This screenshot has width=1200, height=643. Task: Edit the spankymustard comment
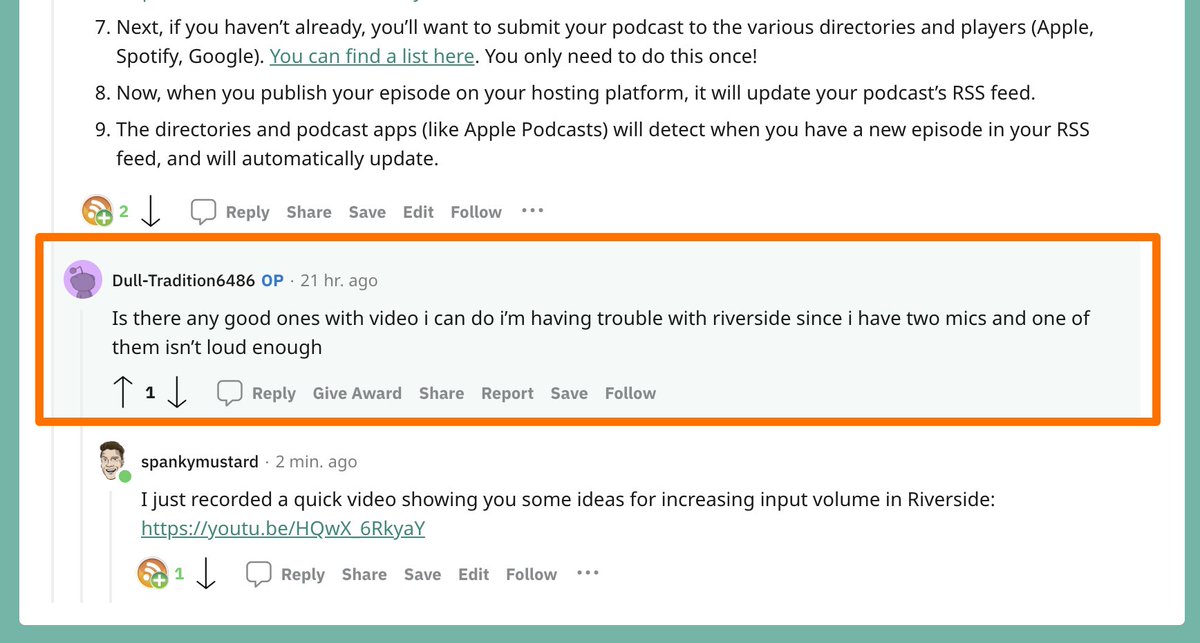click(x=474, y=574)
